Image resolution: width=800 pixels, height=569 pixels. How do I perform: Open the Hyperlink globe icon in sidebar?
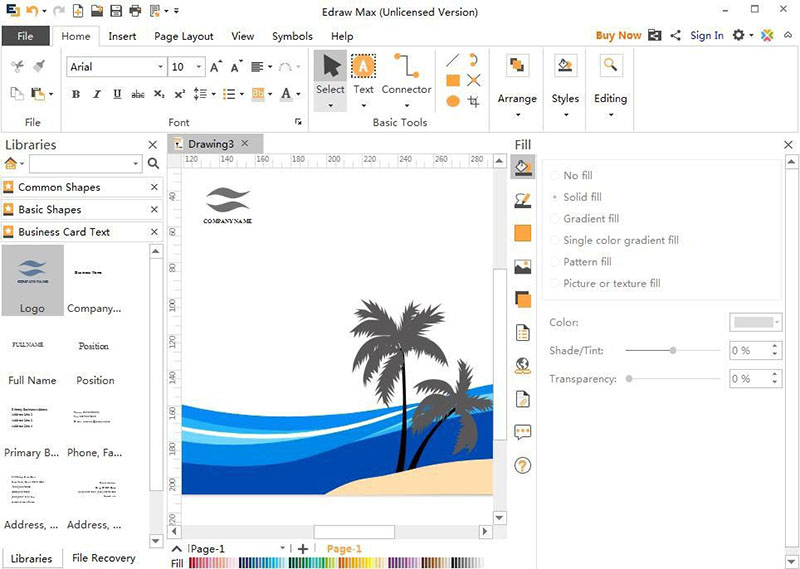point(522,366)
